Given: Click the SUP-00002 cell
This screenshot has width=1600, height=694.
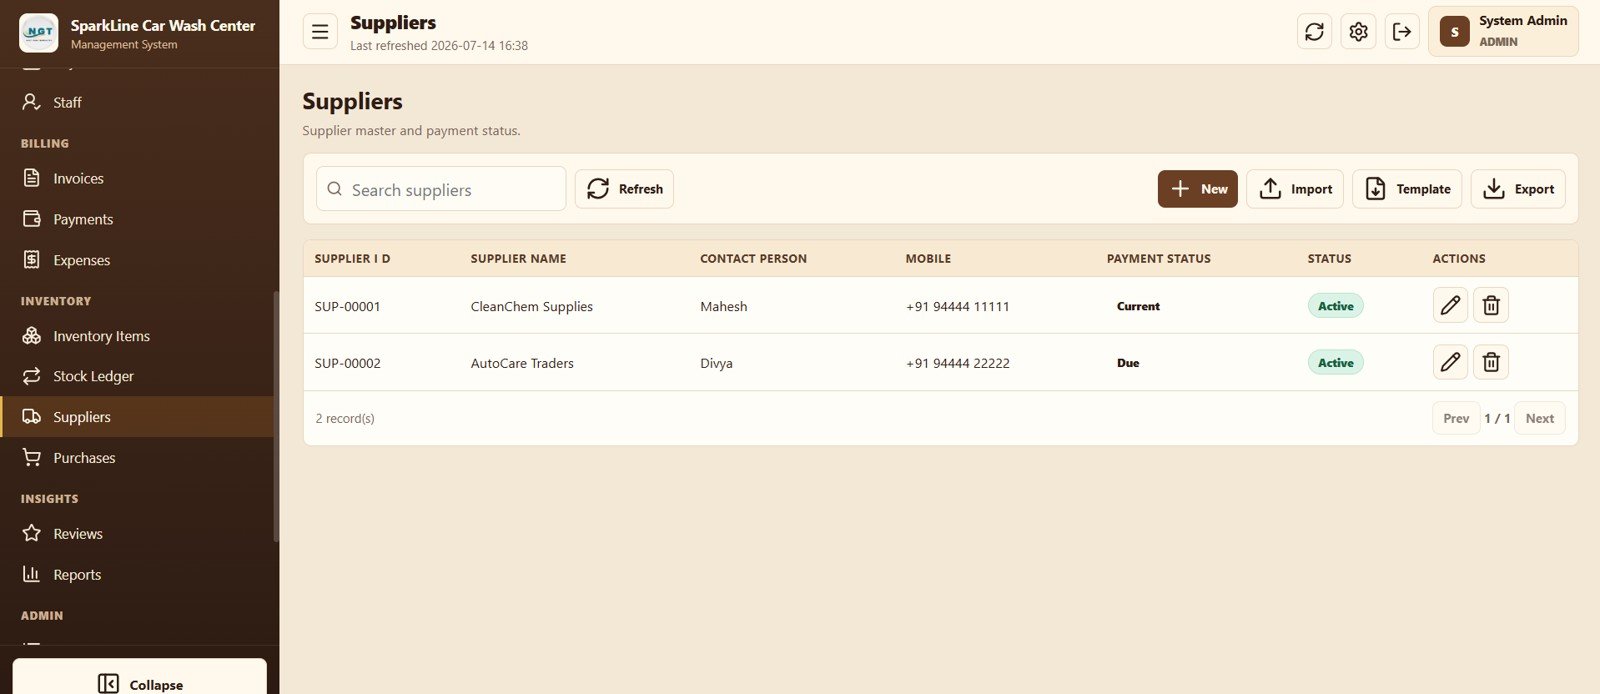Looking at the screenshot, I should click(x=347, y=363).
